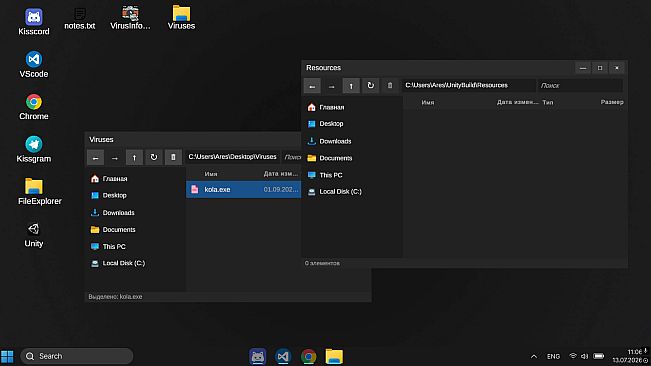Click the Выделено: kola.exe status bar text
This screenshot has width=651, height=366.
coord(115,297)
